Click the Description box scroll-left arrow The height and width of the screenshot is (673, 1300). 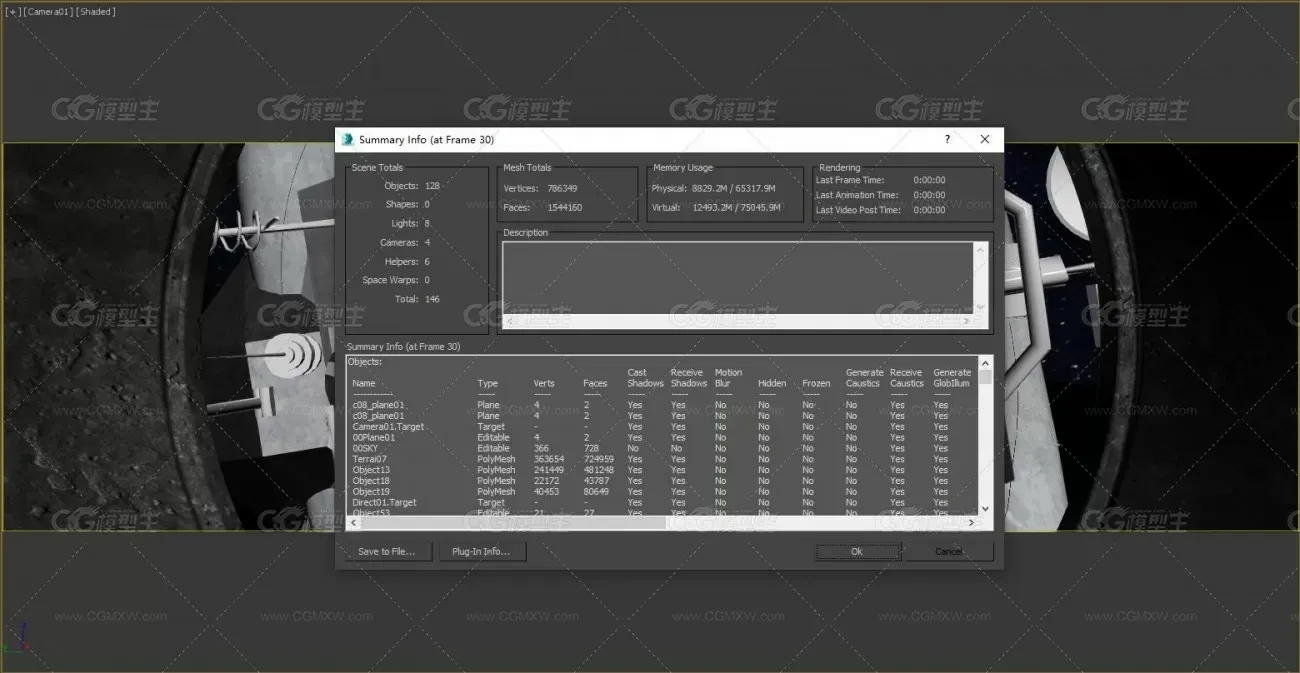tap(510, 321)
